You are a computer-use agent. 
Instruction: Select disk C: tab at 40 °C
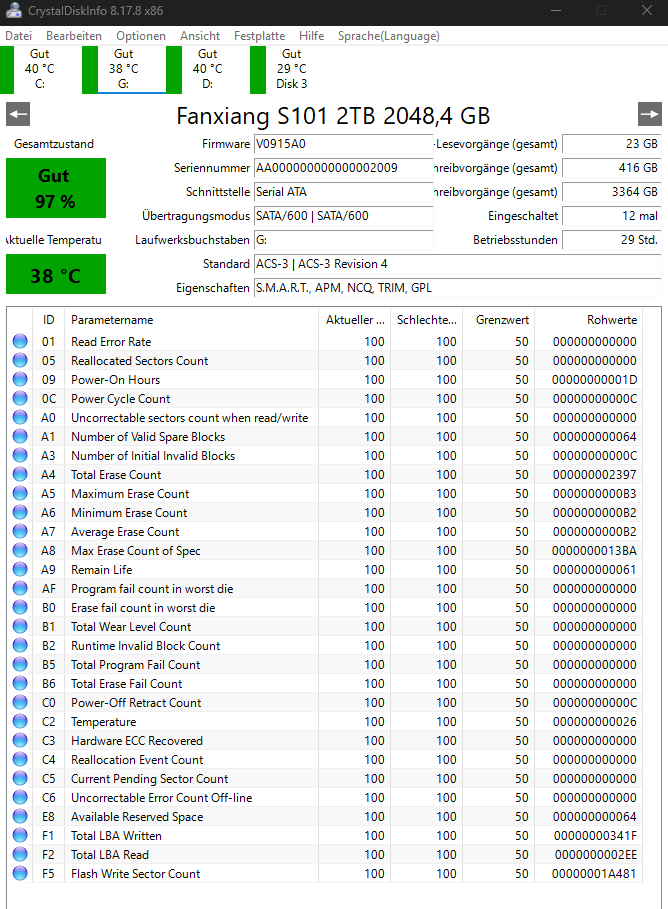pos(39,69)
